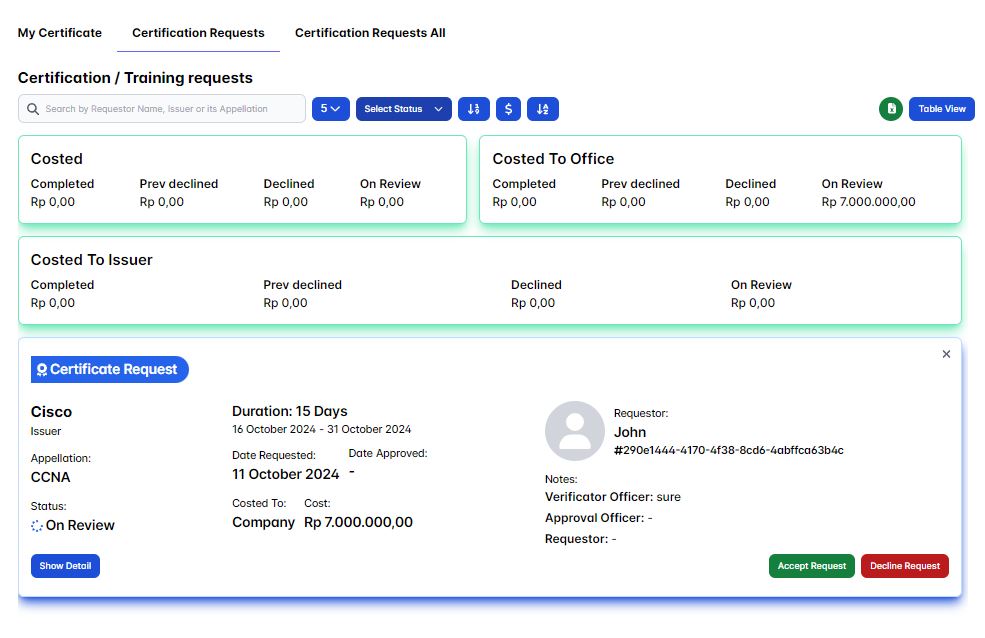The width and height of the screenshot is (985, 638).
Task: Click John's requestor avatar image
Action: (x=574, y=431)
